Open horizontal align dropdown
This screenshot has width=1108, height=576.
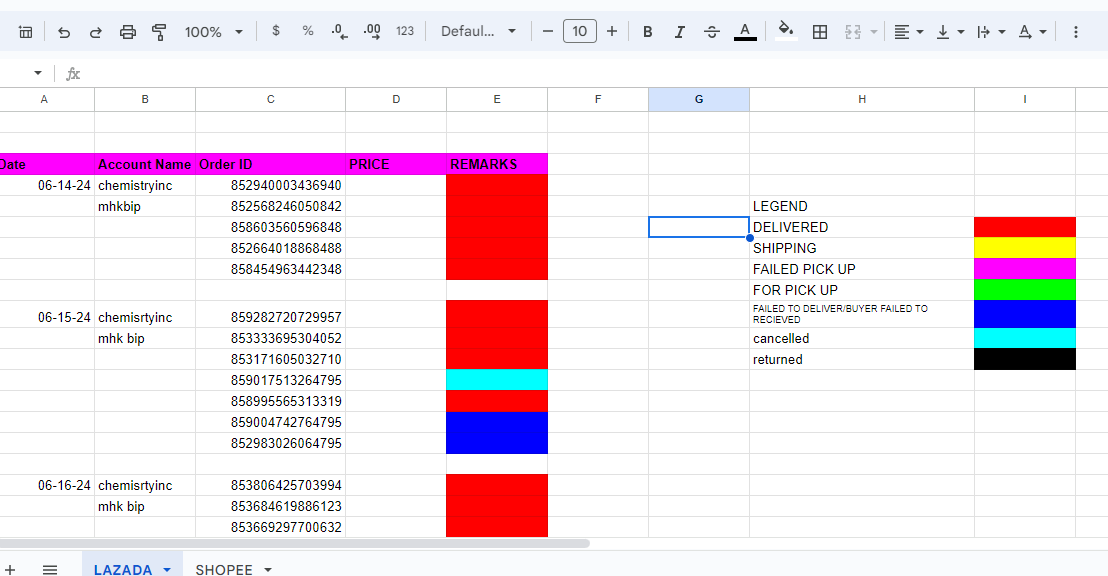point(909,32)
